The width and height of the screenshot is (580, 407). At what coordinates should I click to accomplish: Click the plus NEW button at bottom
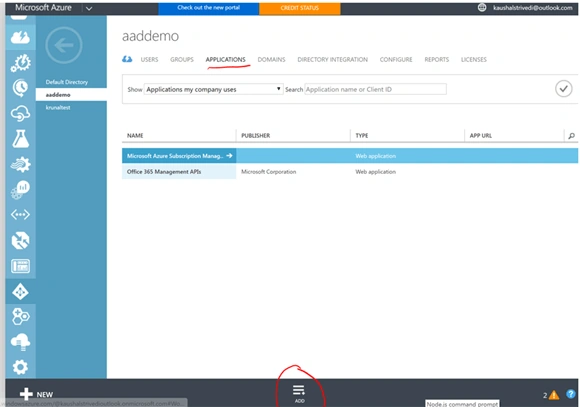(x=36, y=394)
